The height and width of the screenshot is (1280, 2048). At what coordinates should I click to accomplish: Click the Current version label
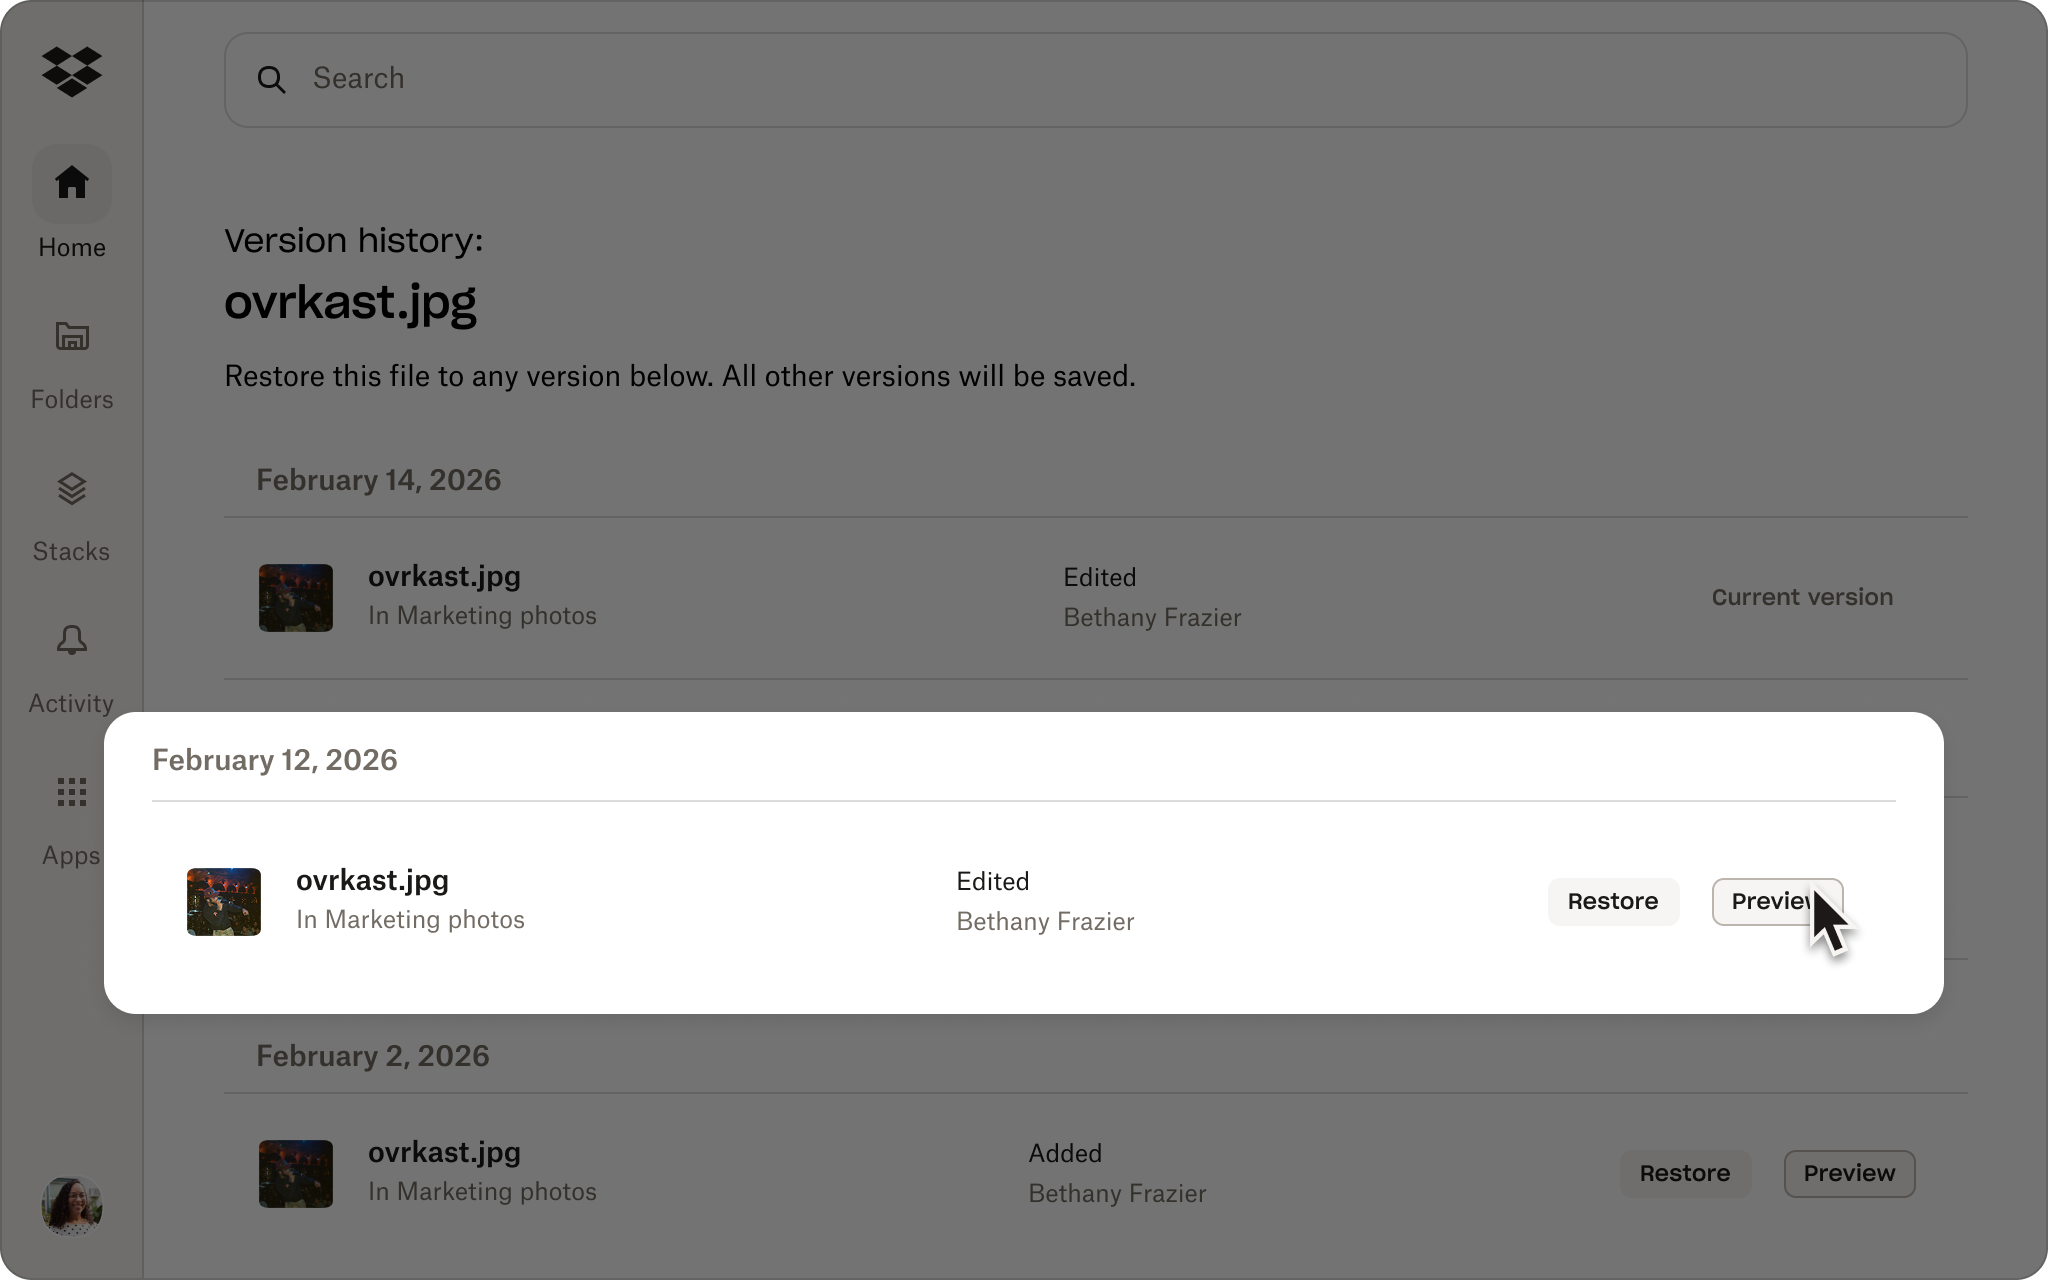click(1802, 597)
